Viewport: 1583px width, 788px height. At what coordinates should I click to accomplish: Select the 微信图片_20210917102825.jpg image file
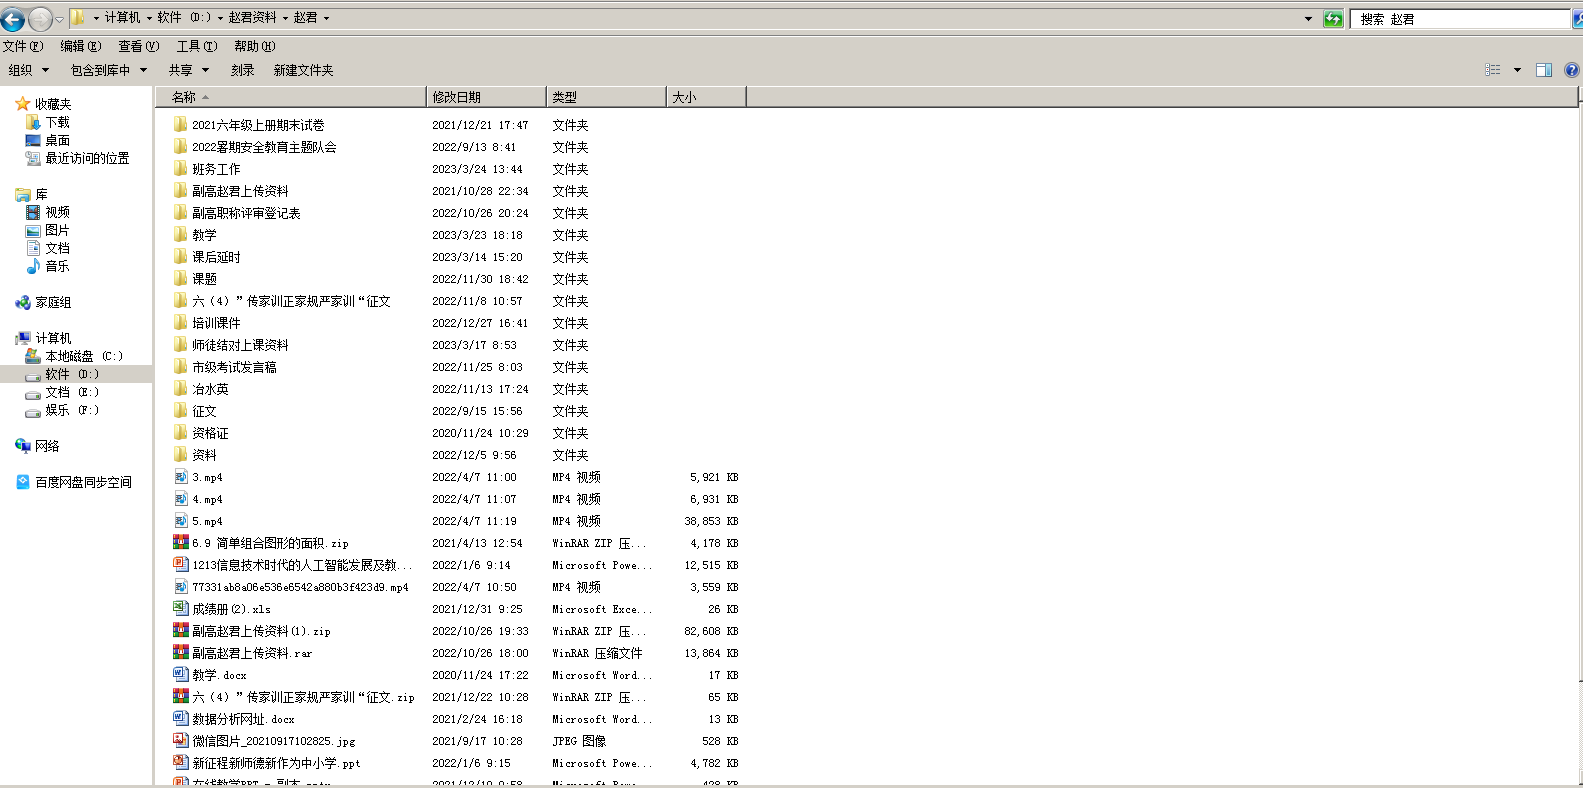coord(273,741)
